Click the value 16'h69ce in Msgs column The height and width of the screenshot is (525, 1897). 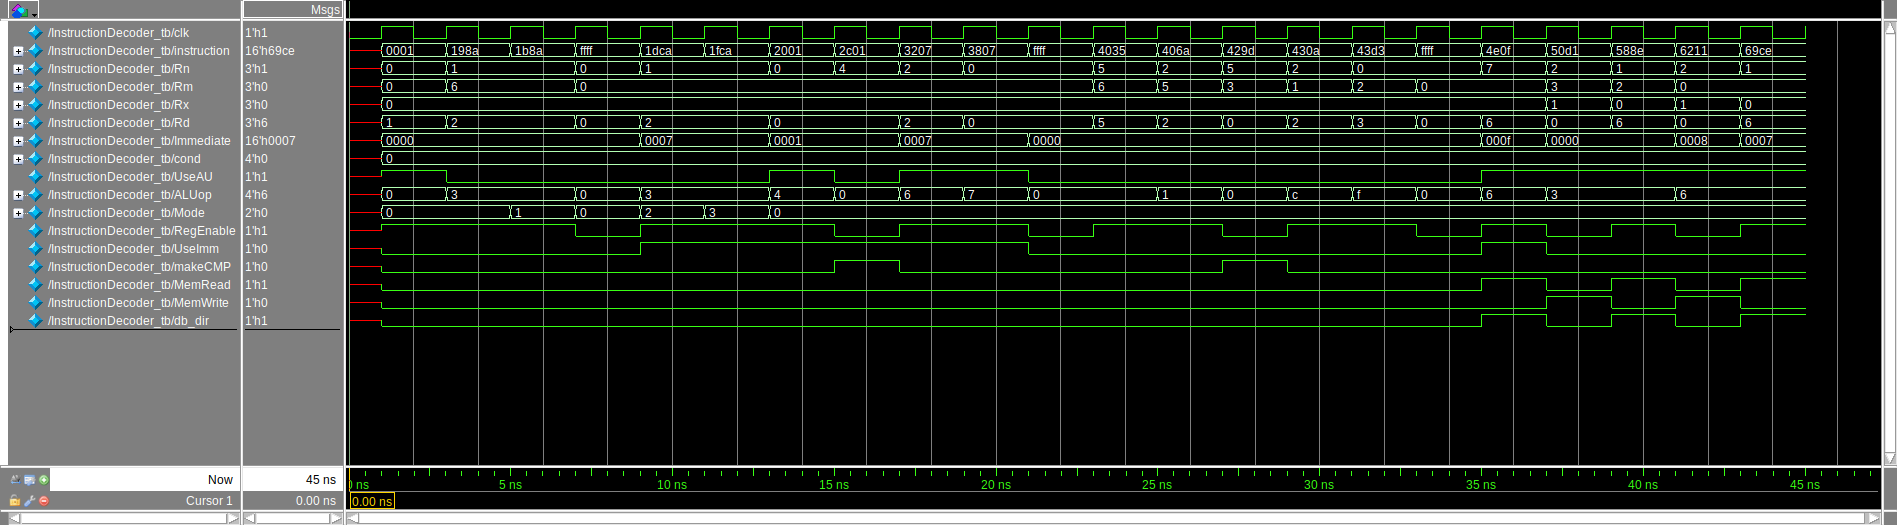270,51
